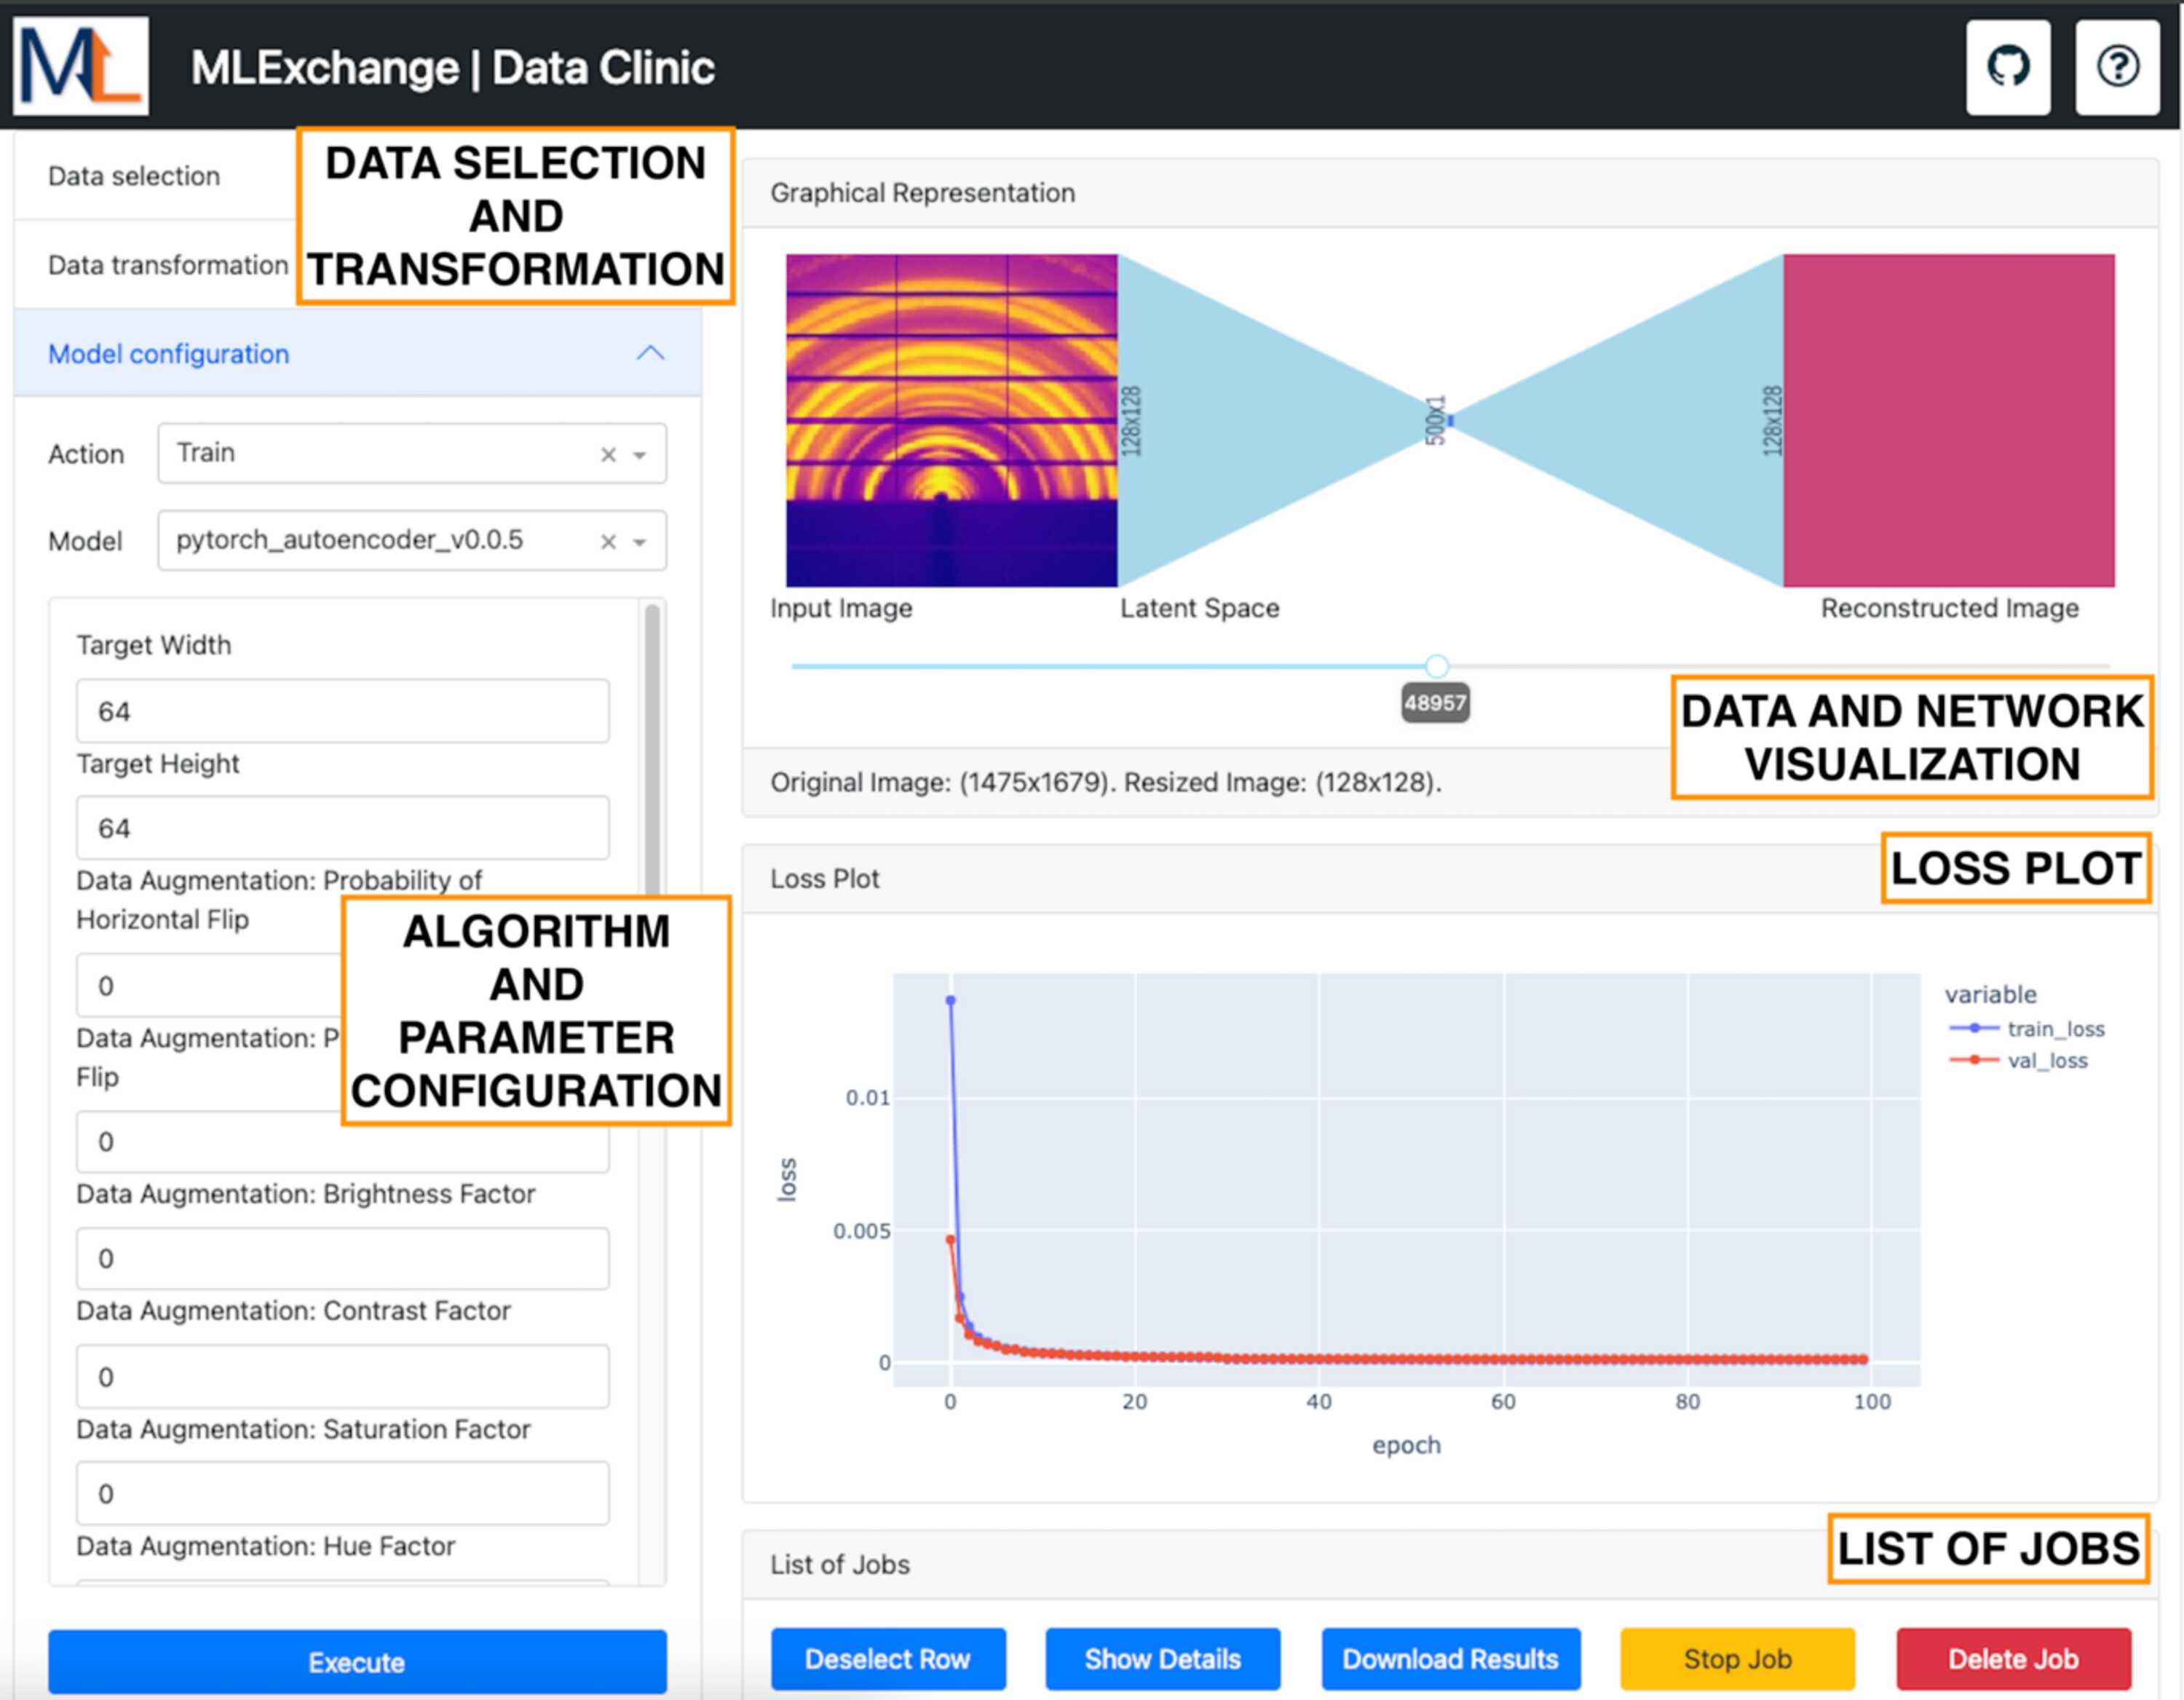Clear the Model selection with the X icon
Image resolution: width=2184 pixels, height=1700 pixels.
pyautogui.click(x=607, y=542)
